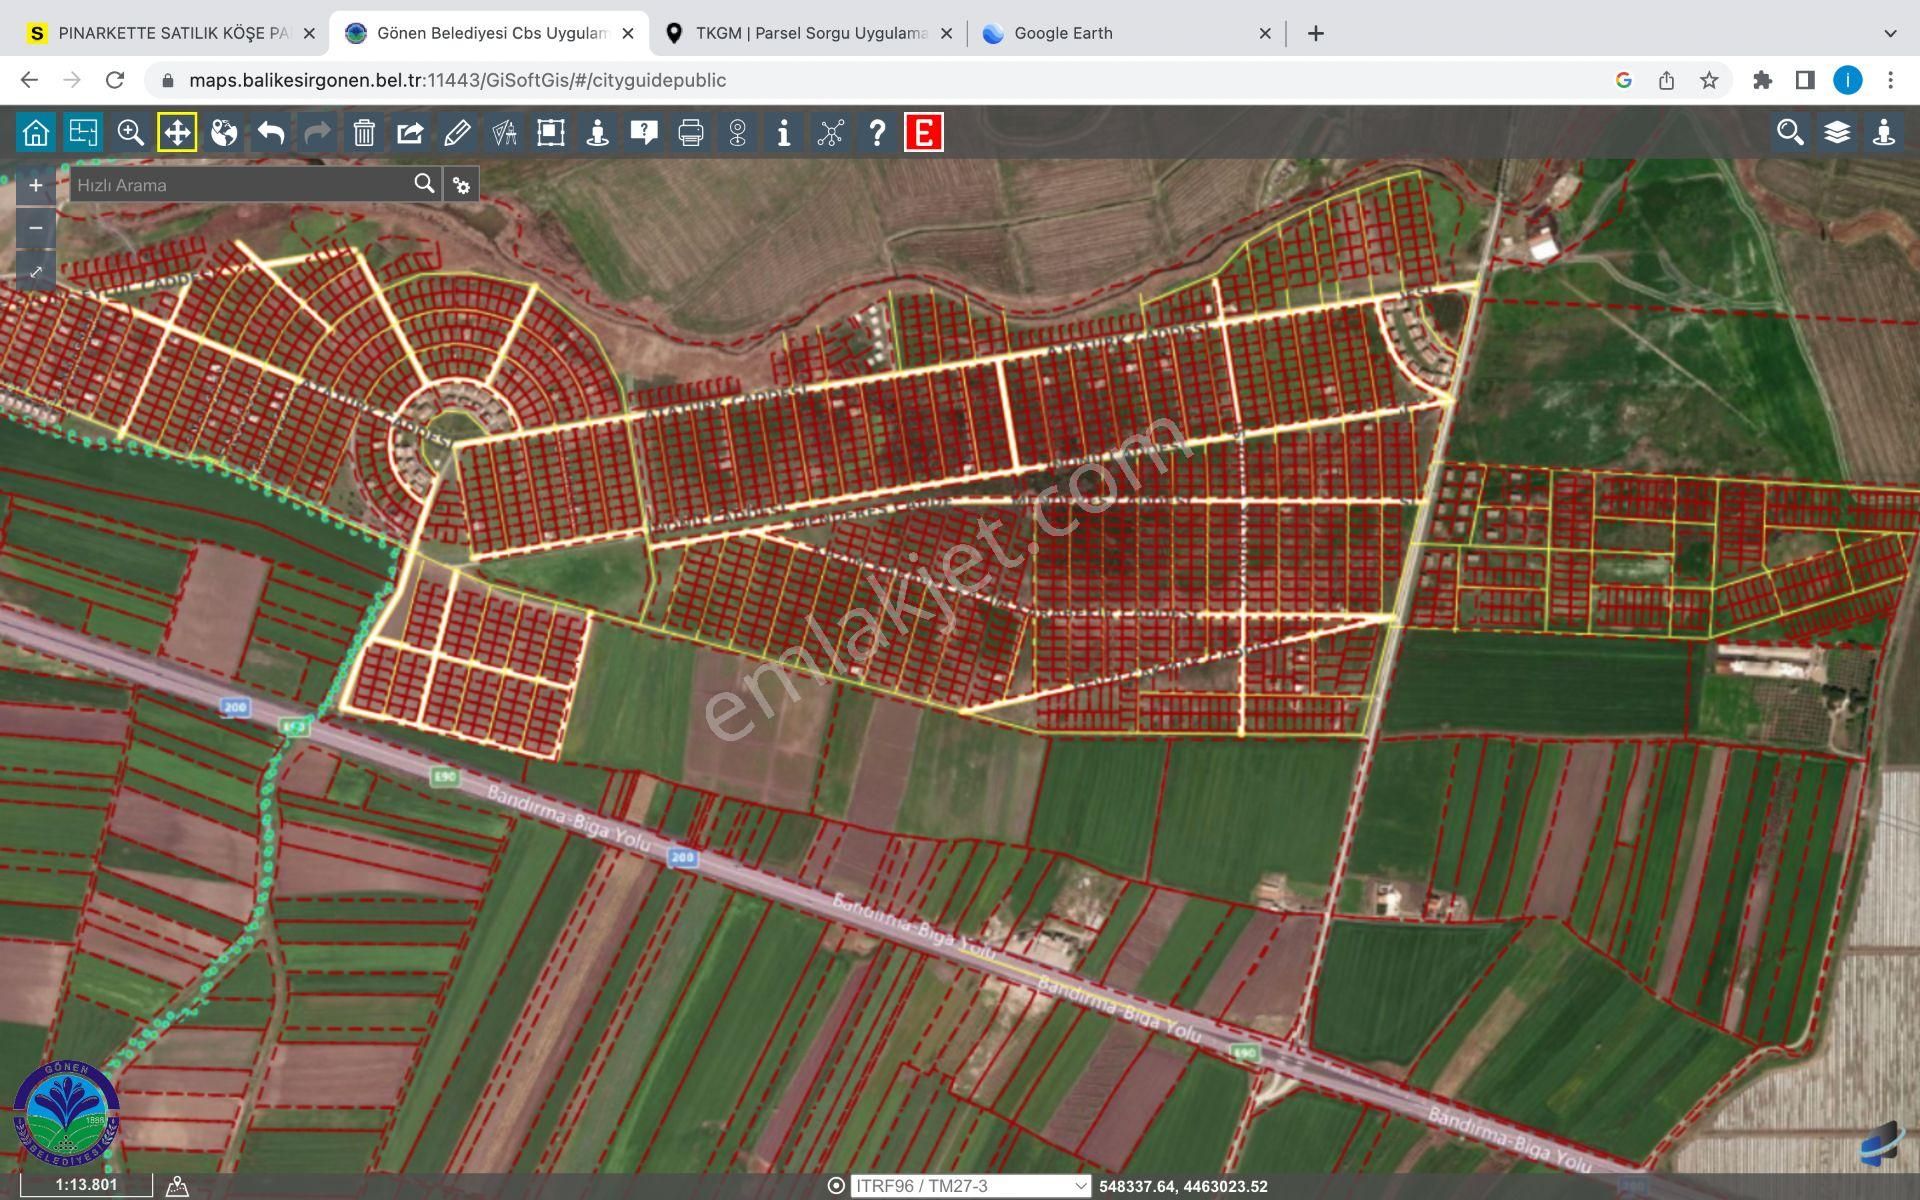Viewport: 1920px width, 1200px height.
Task: Reload the current page
Action: (115, 80)
